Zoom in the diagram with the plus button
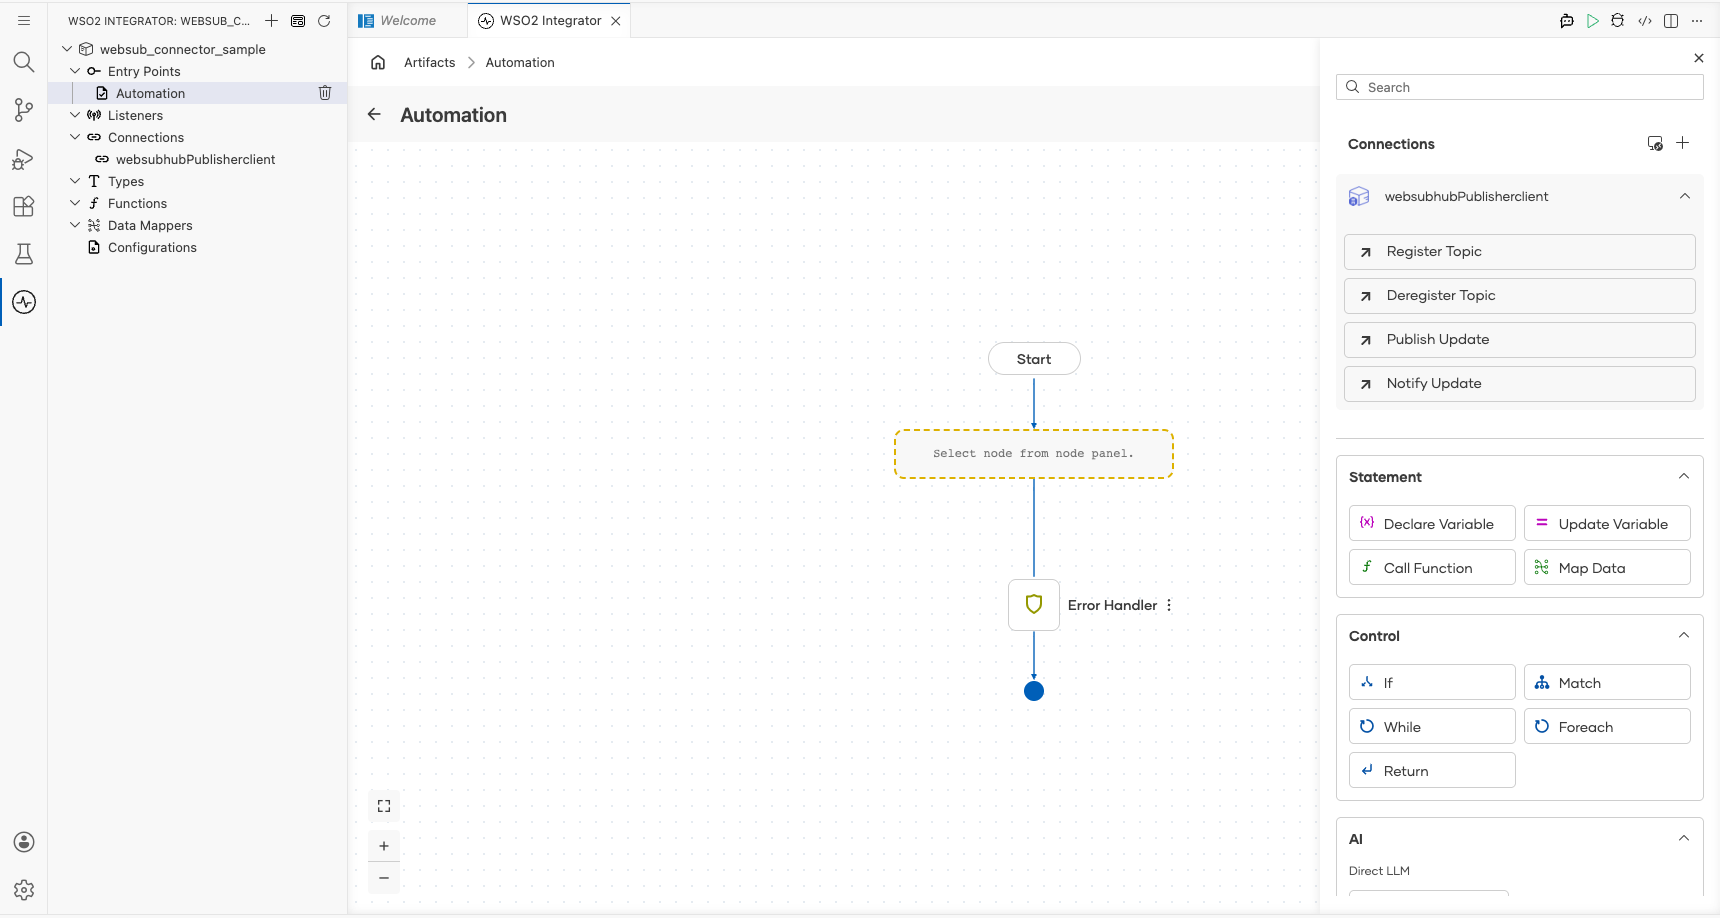The width and height of the screenshot is (1720, 918). coord(384,846)
